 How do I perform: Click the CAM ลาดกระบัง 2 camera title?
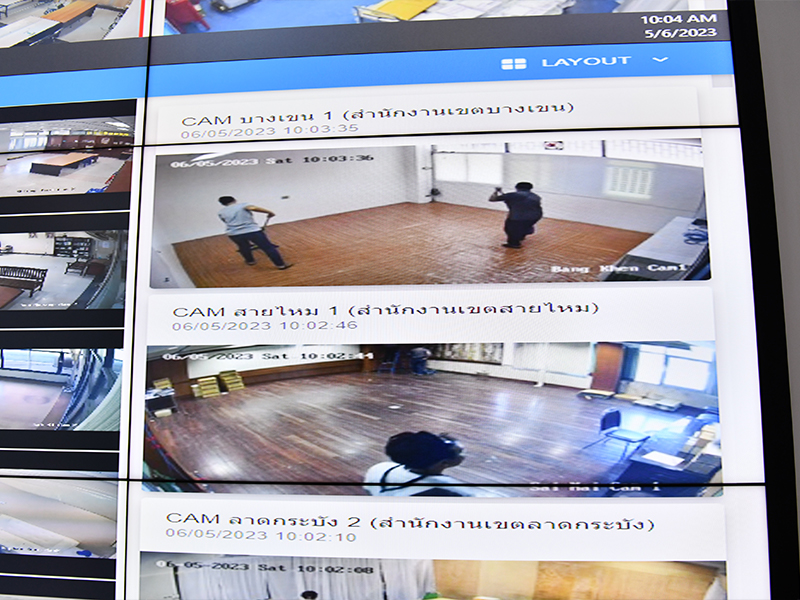tap(410, 522)
